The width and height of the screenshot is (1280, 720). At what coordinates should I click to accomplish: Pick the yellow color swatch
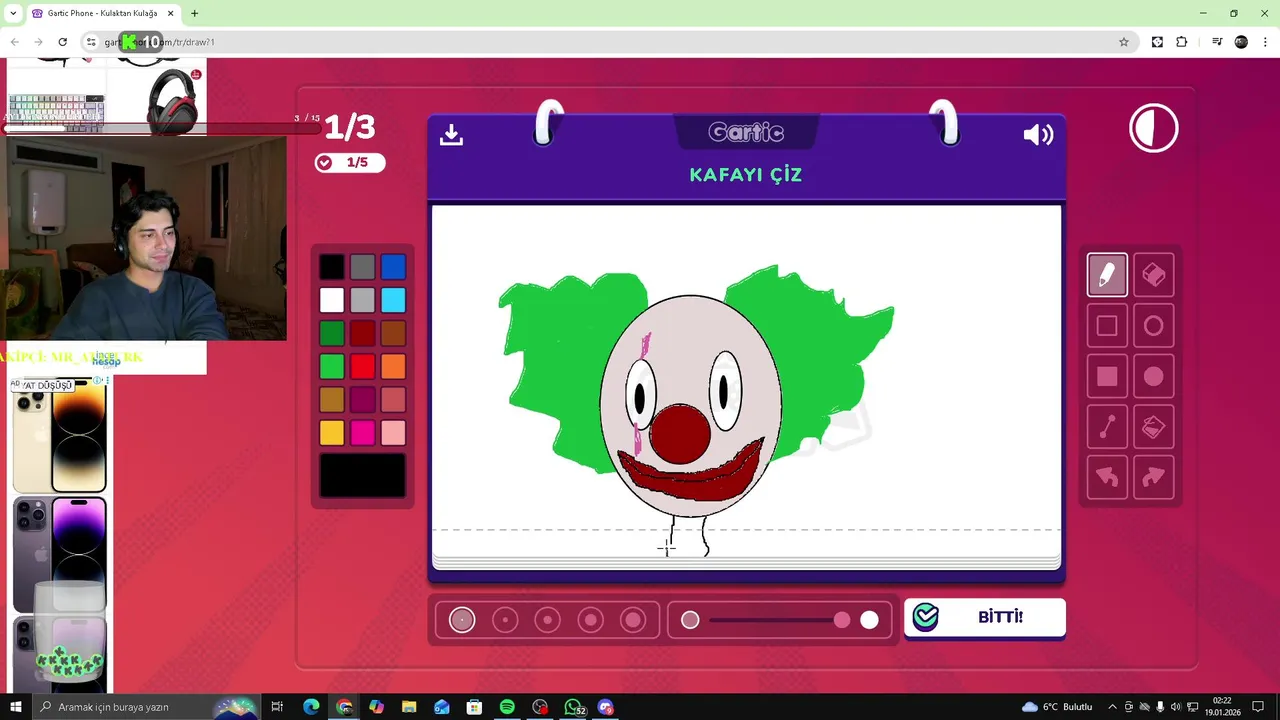click(x=332, y=432)
